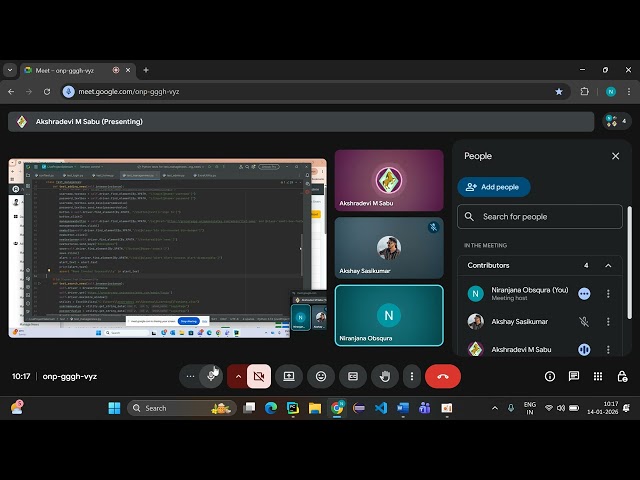Click the audio indicator beside Niranjana Obsqura
The image size is (640, 480).
coord(584,293)
